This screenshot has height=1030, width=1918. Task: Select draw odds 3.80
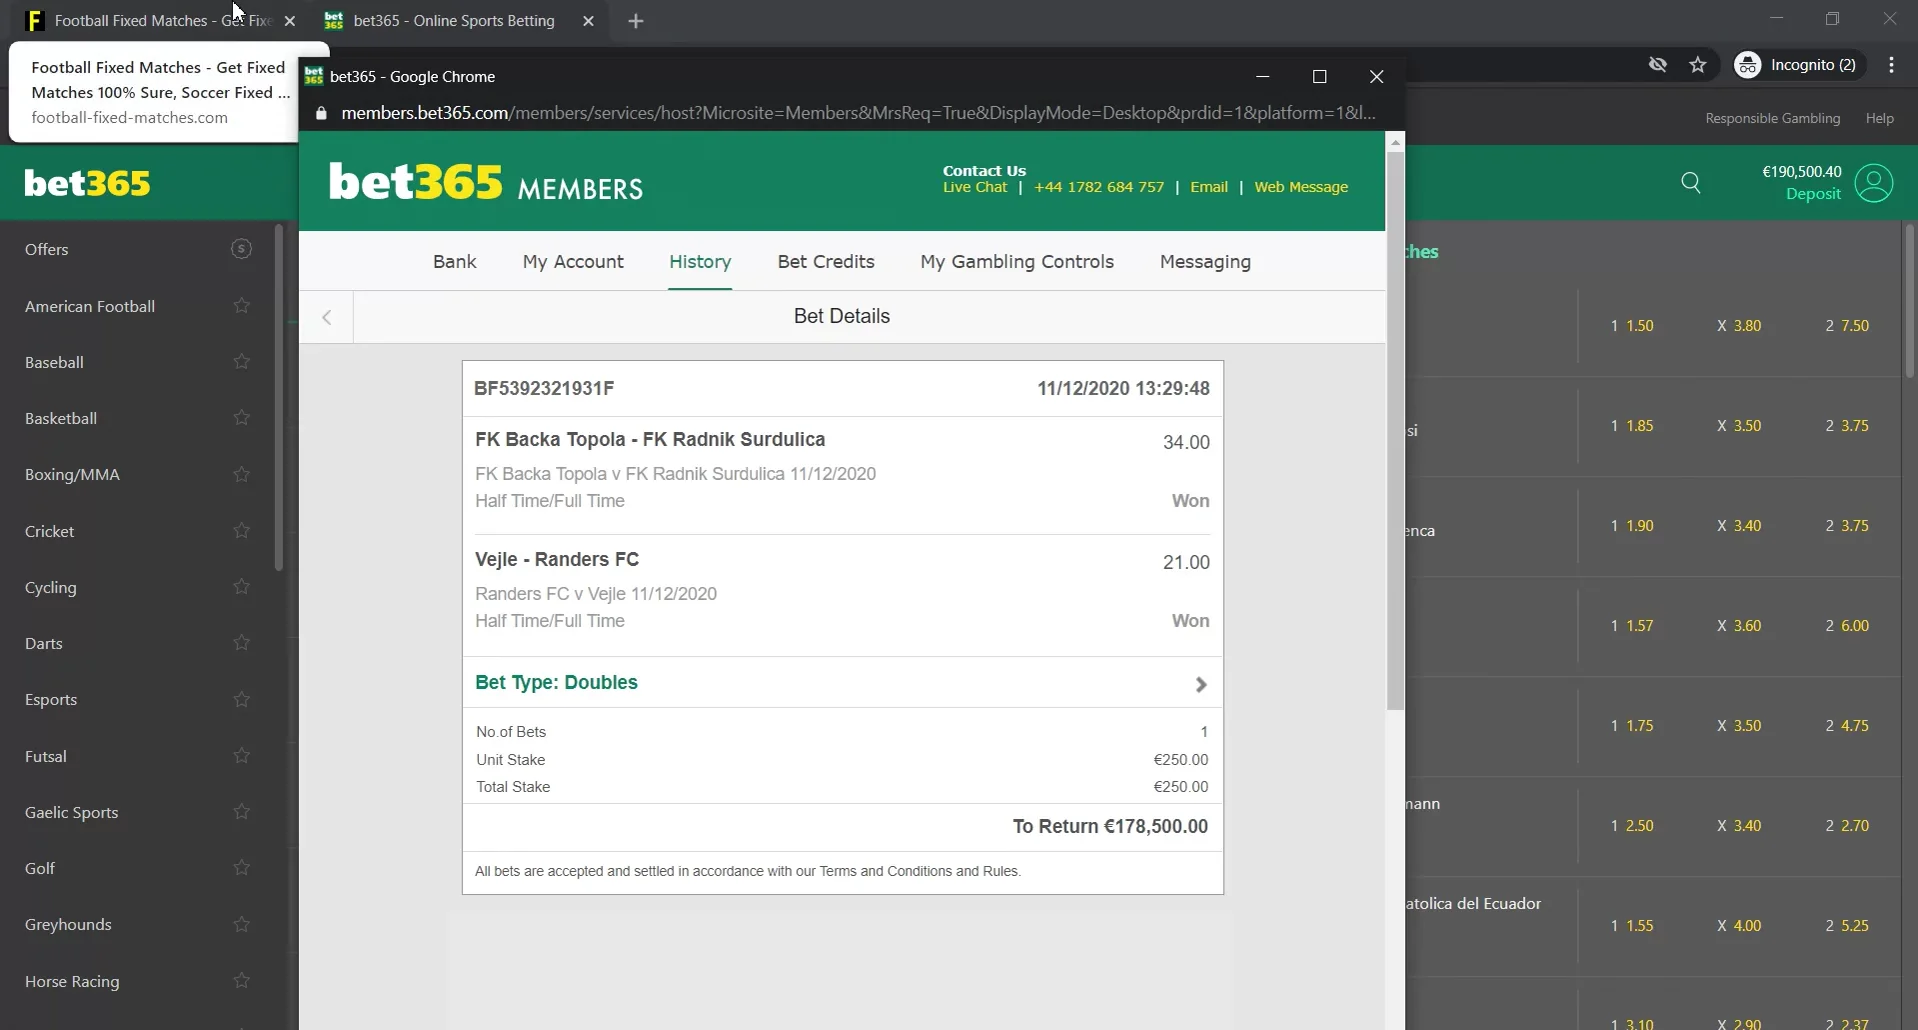1739,326
